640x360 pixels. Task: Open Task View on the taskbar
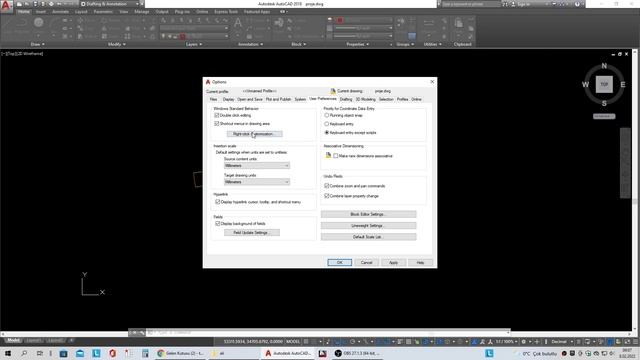40,353
